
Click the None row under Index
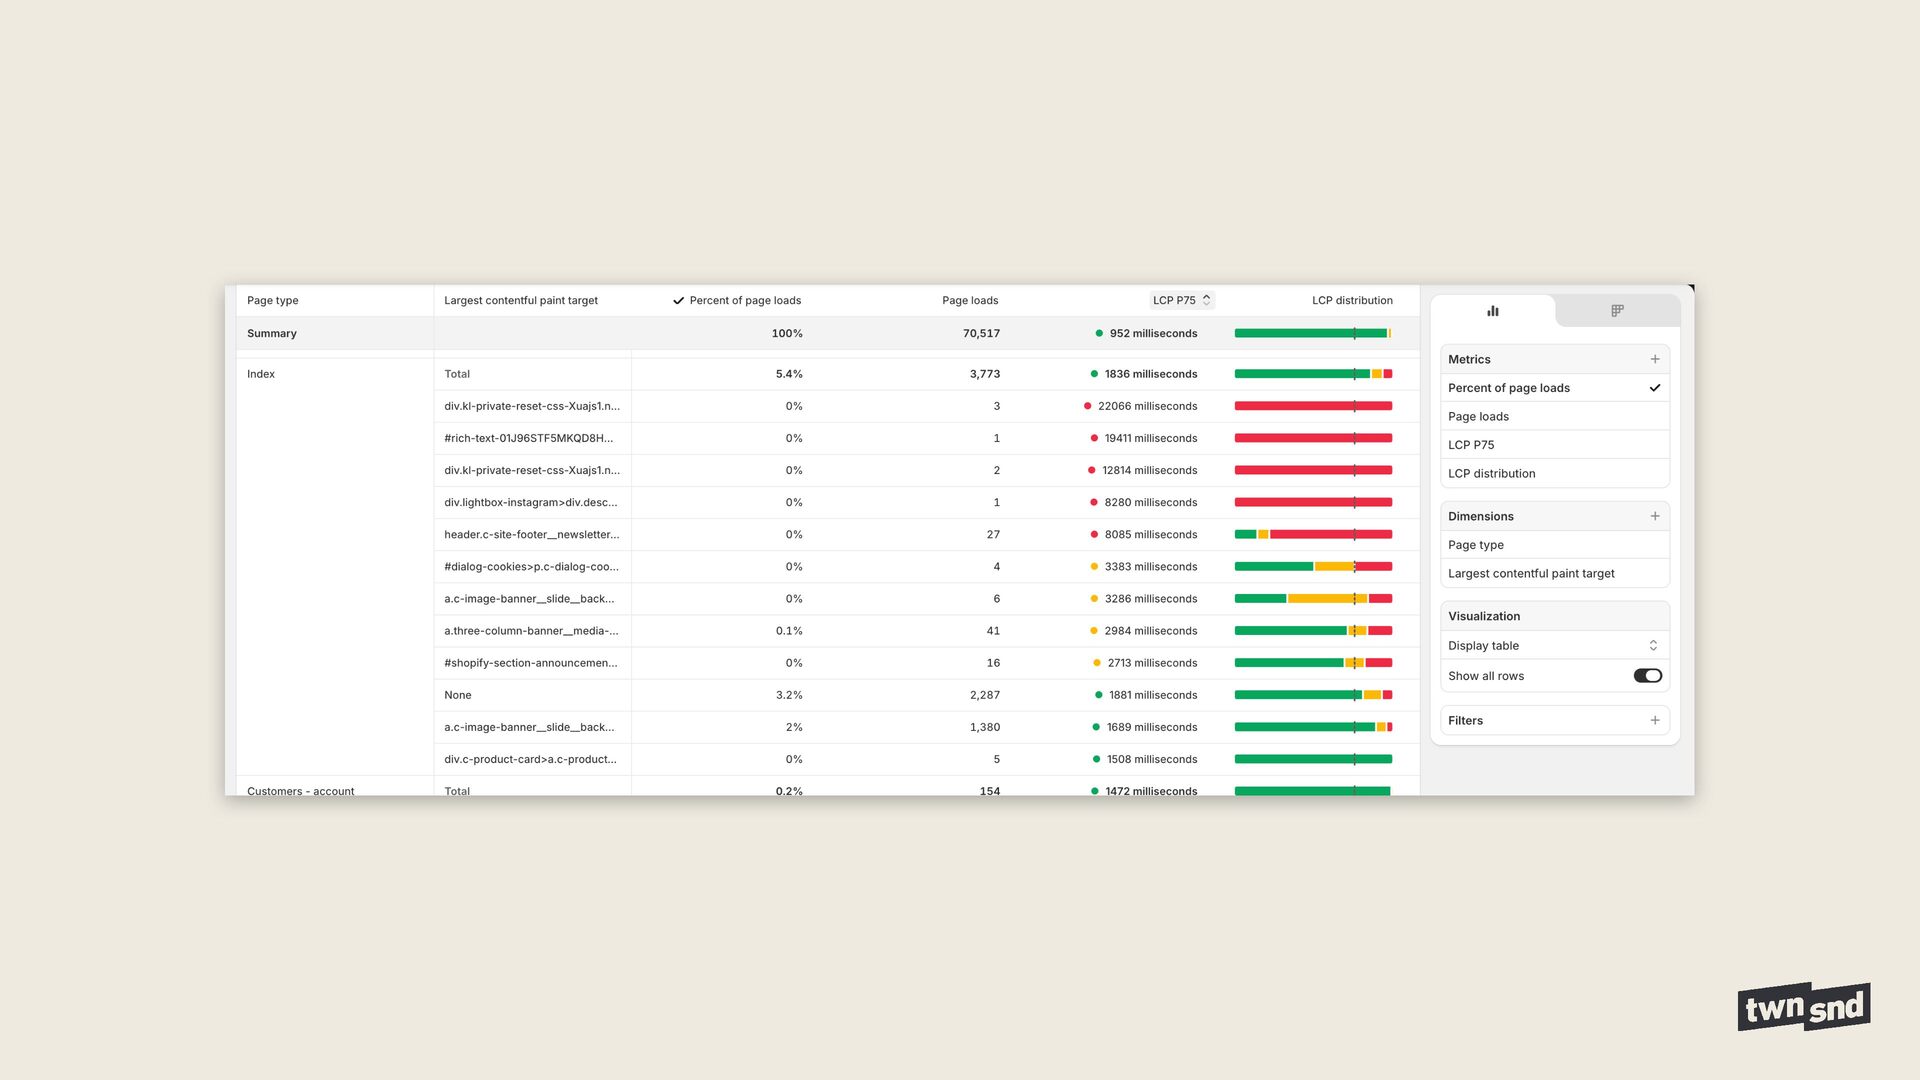point(458,695)
